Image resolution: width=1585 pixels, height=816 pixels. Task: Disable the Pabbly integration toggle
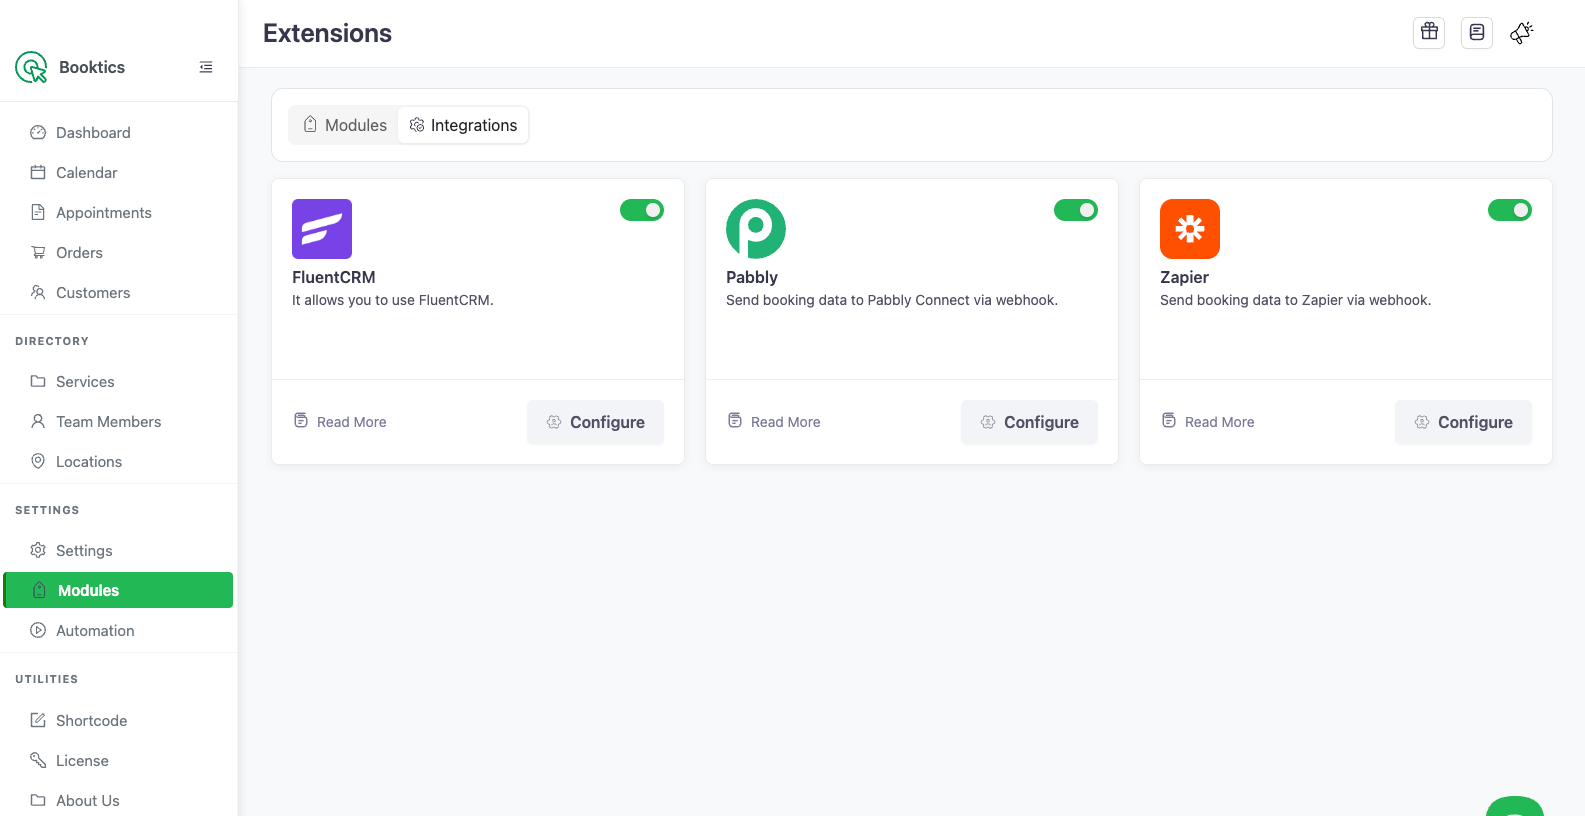point(1076,210)
